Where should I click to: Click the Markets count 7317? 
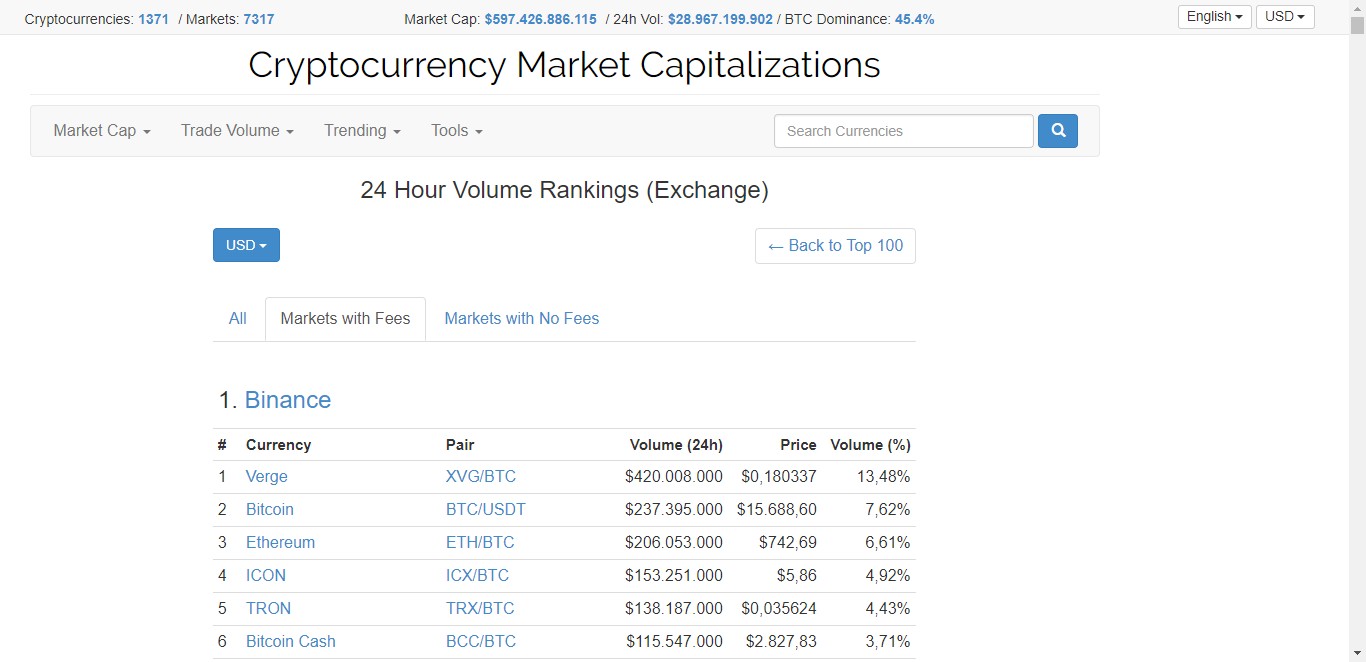258,19
